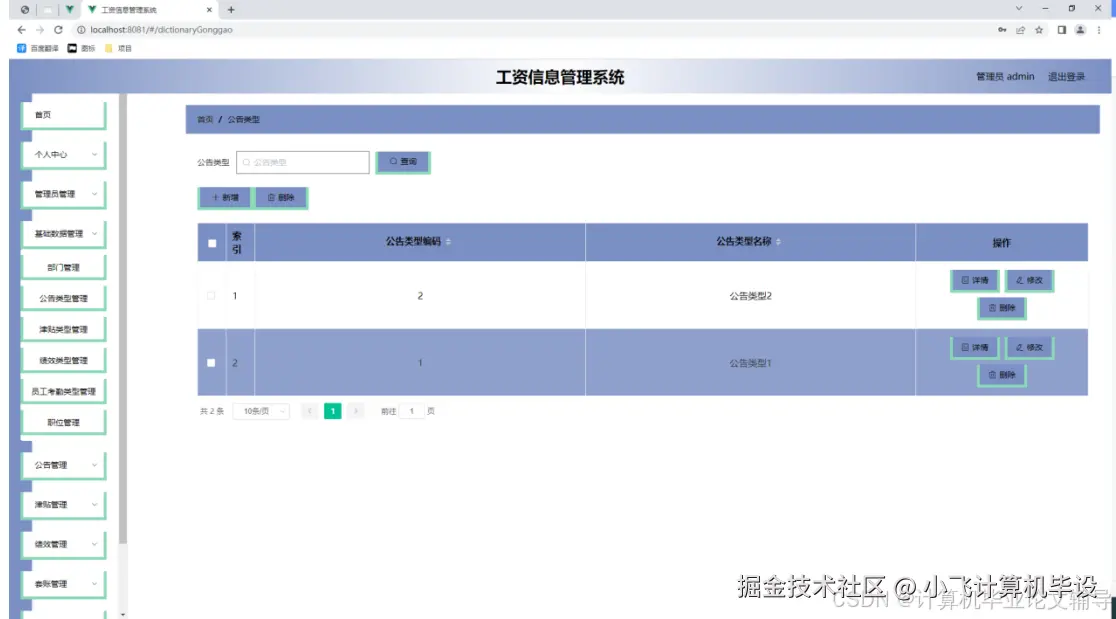This screenshot has width=1116, height=619.
Task: Click the 删除 batch delete button above table
Action: (281, 197)
